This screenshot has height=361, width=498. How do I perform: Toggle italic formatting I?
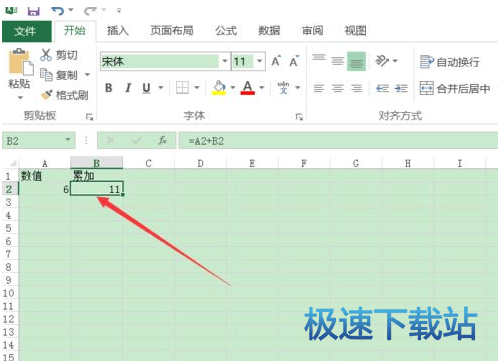click(x=128, y=88)
